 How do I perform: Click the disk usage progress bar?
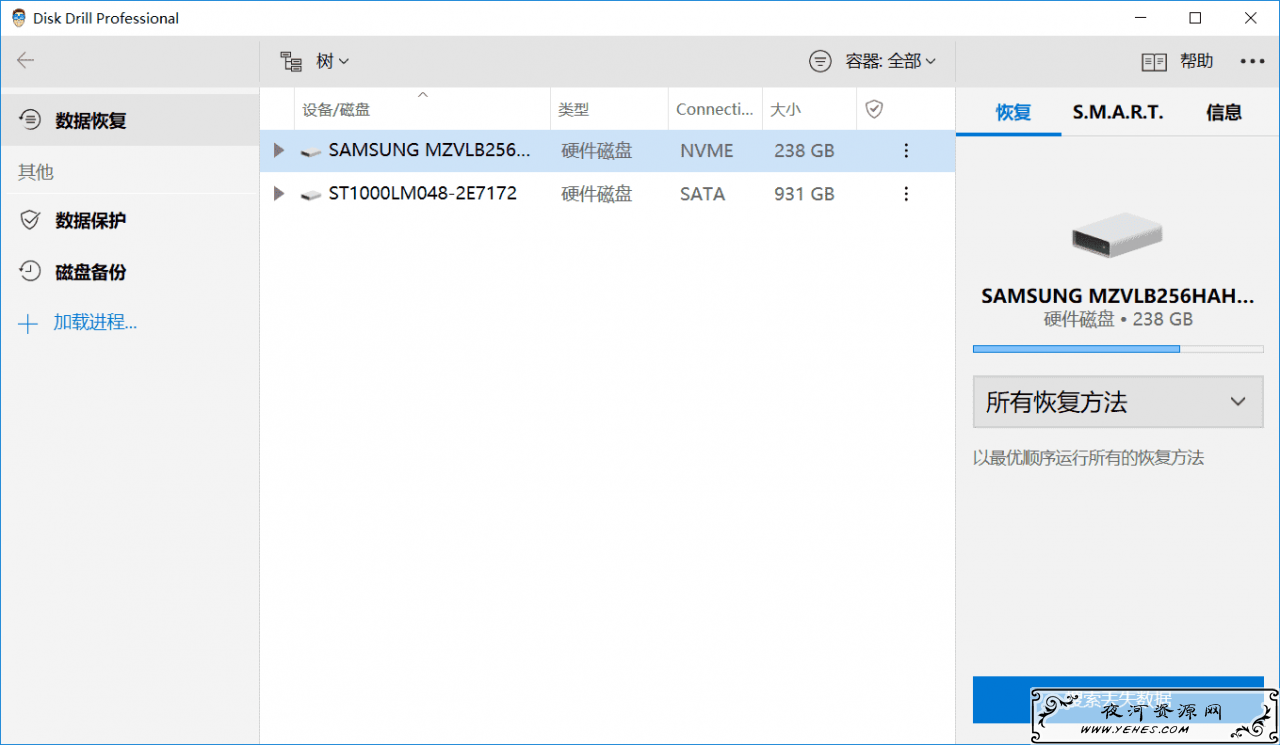[1118, 349]
